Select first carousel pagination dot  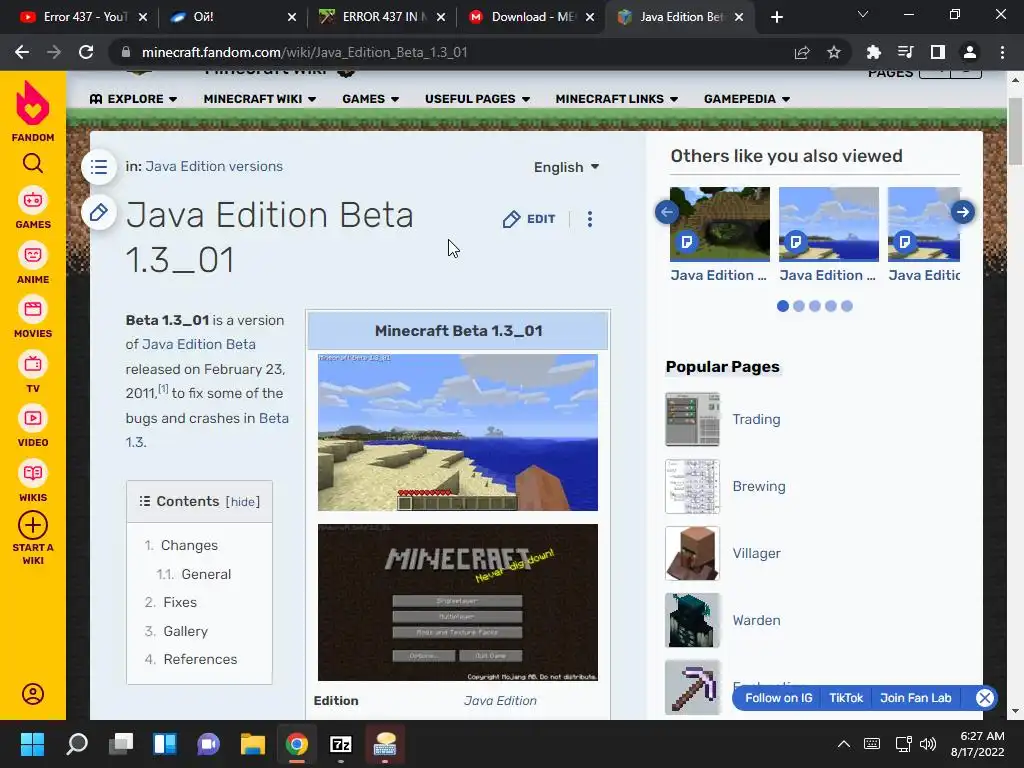pos(782,306)
